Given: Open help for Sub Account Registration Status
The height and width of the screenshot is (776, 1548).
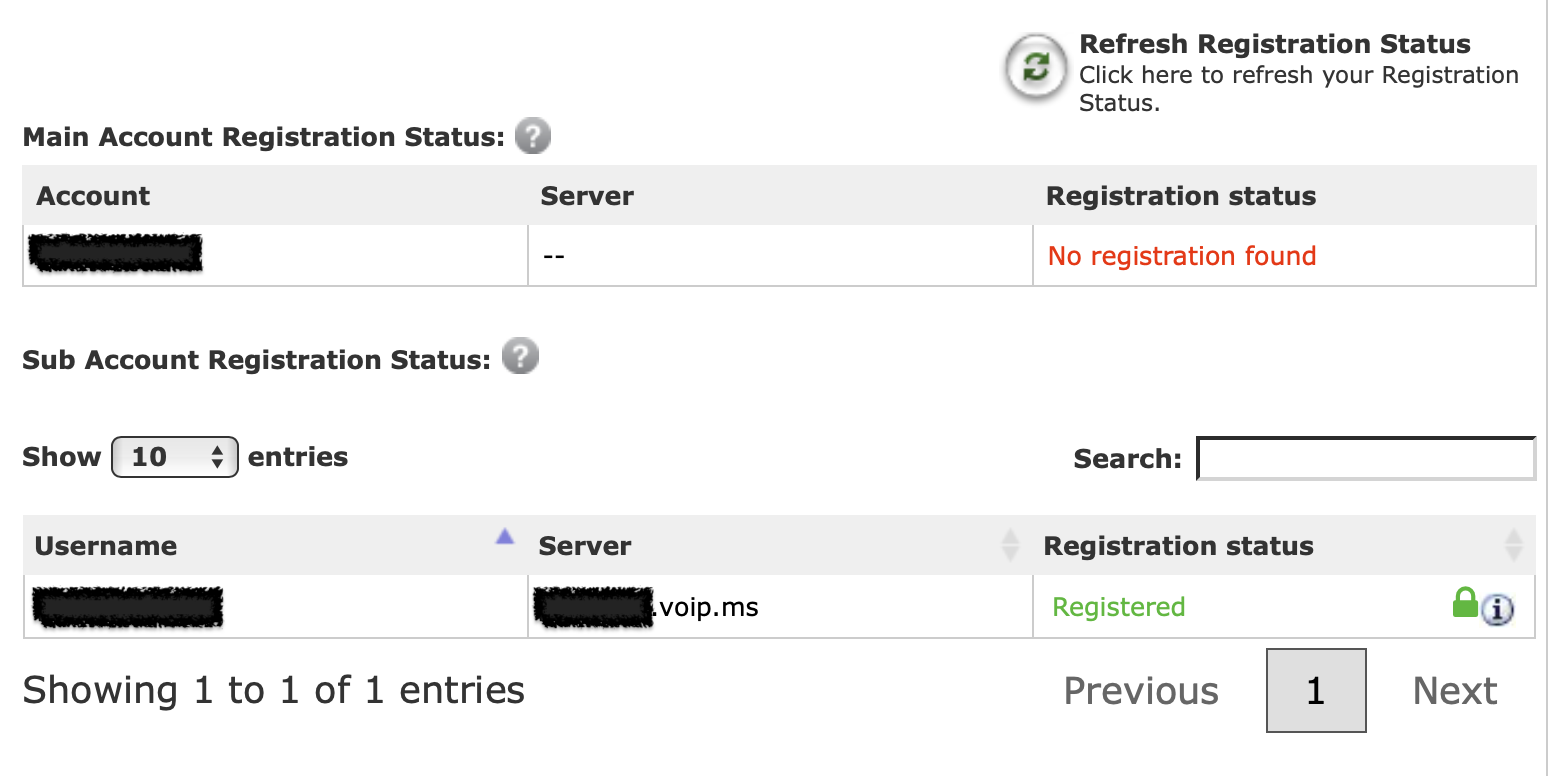Looking at the screenshot, I should pos(519,356).
